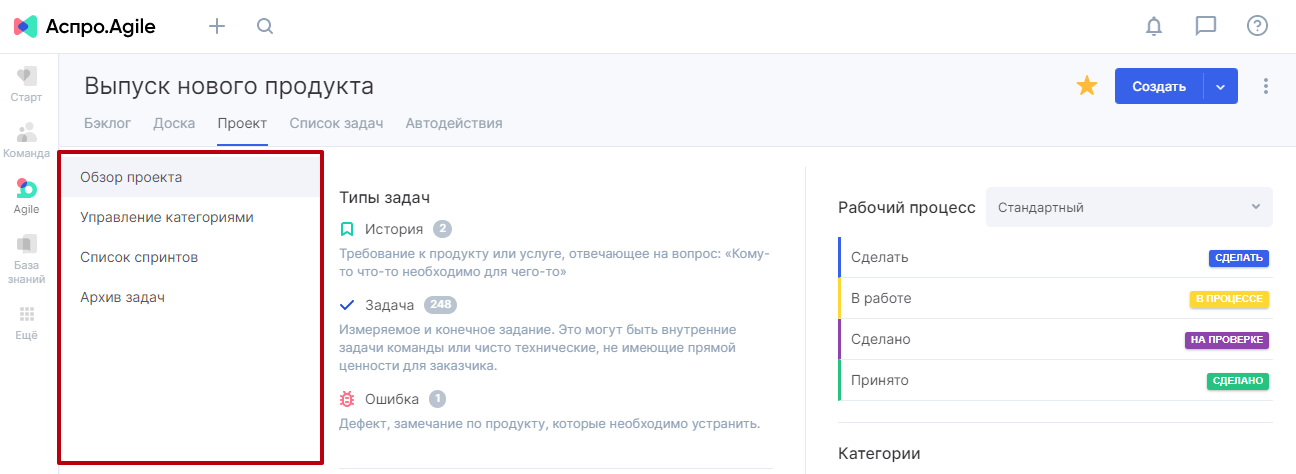Switch to the Доска tab
The image size is (1296, 474).
coord(174,123)
